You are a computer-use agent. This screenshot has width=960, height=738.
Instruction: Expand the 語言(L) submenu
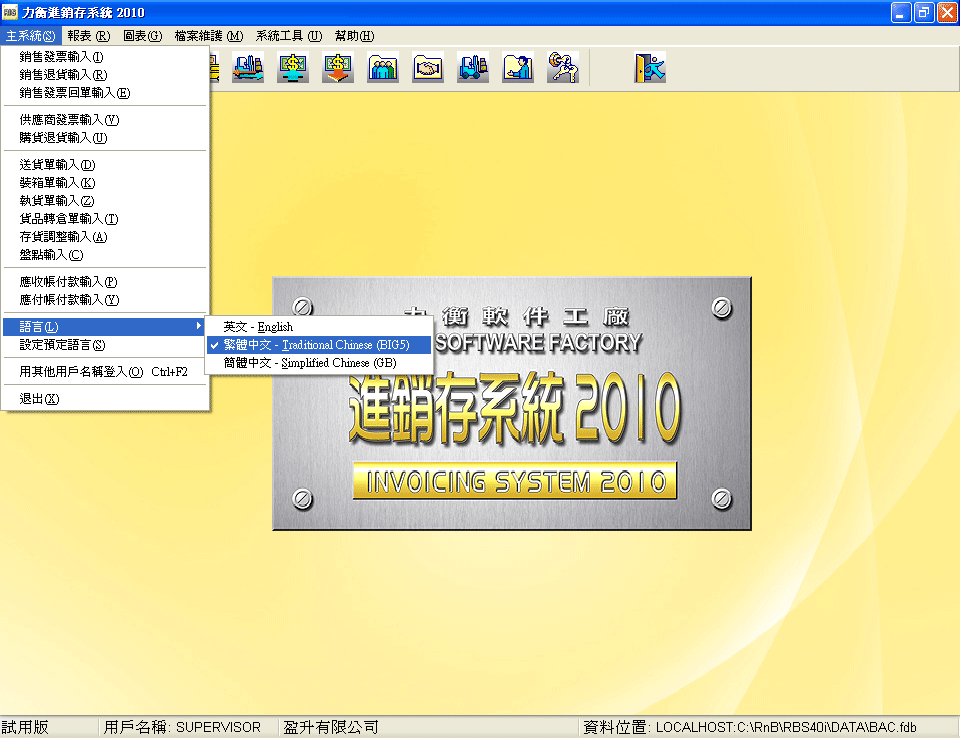(105, 327)
